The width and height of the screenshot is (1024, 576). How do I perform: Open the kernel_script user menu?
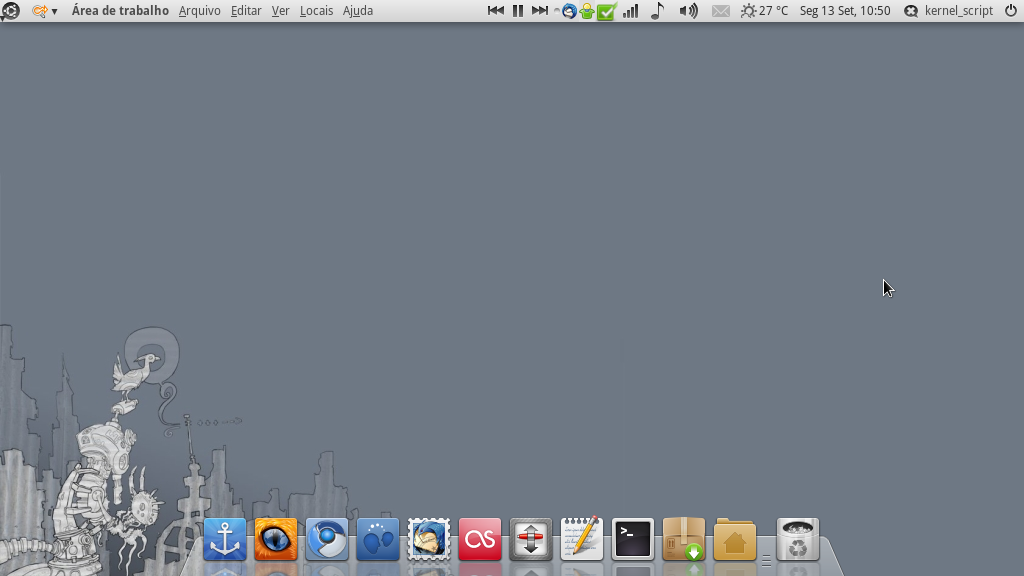point(948,10)
